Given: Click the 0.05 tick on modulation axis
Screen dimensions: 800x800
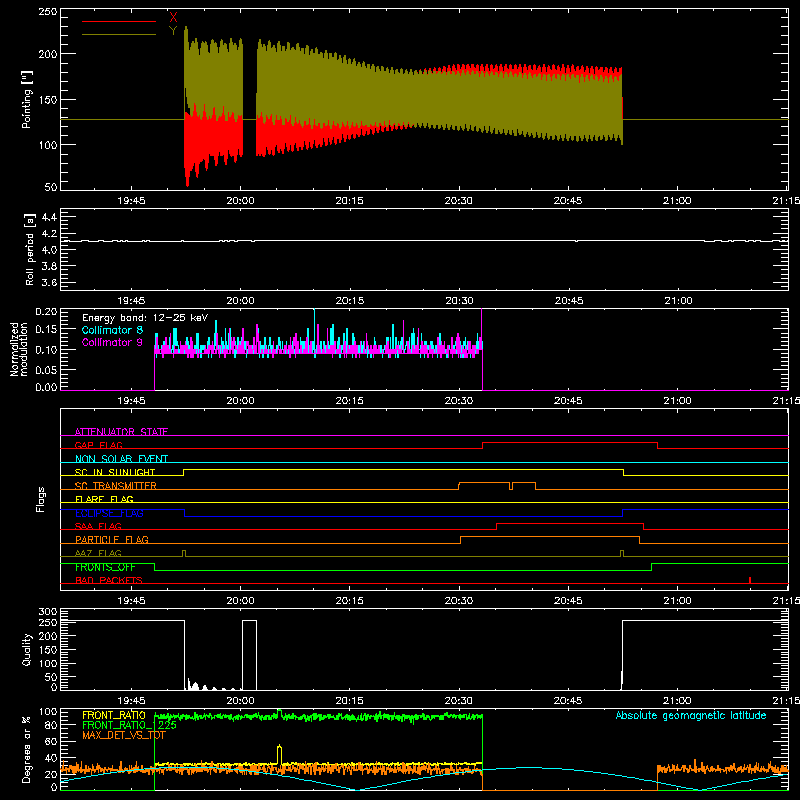Looking at the screenshot, I should (46, 369).
